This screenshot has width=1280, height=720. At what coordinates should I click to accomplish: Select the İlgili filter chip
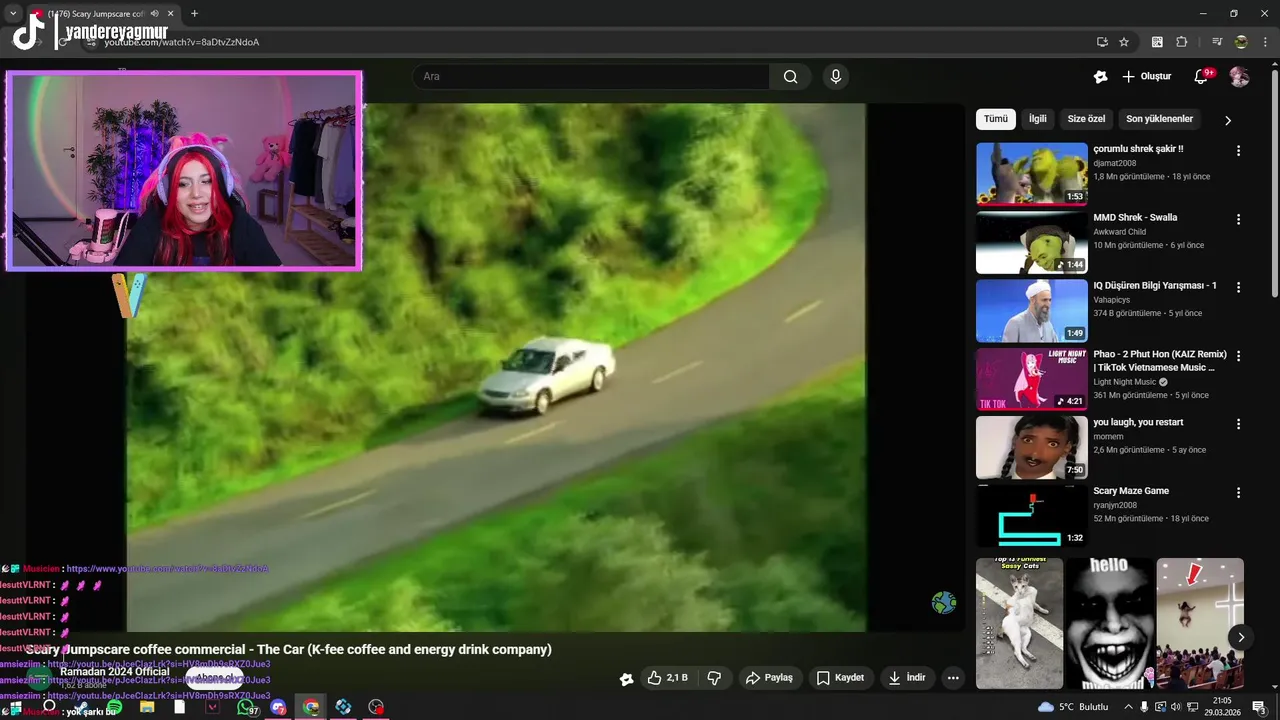coord(1038,119)
